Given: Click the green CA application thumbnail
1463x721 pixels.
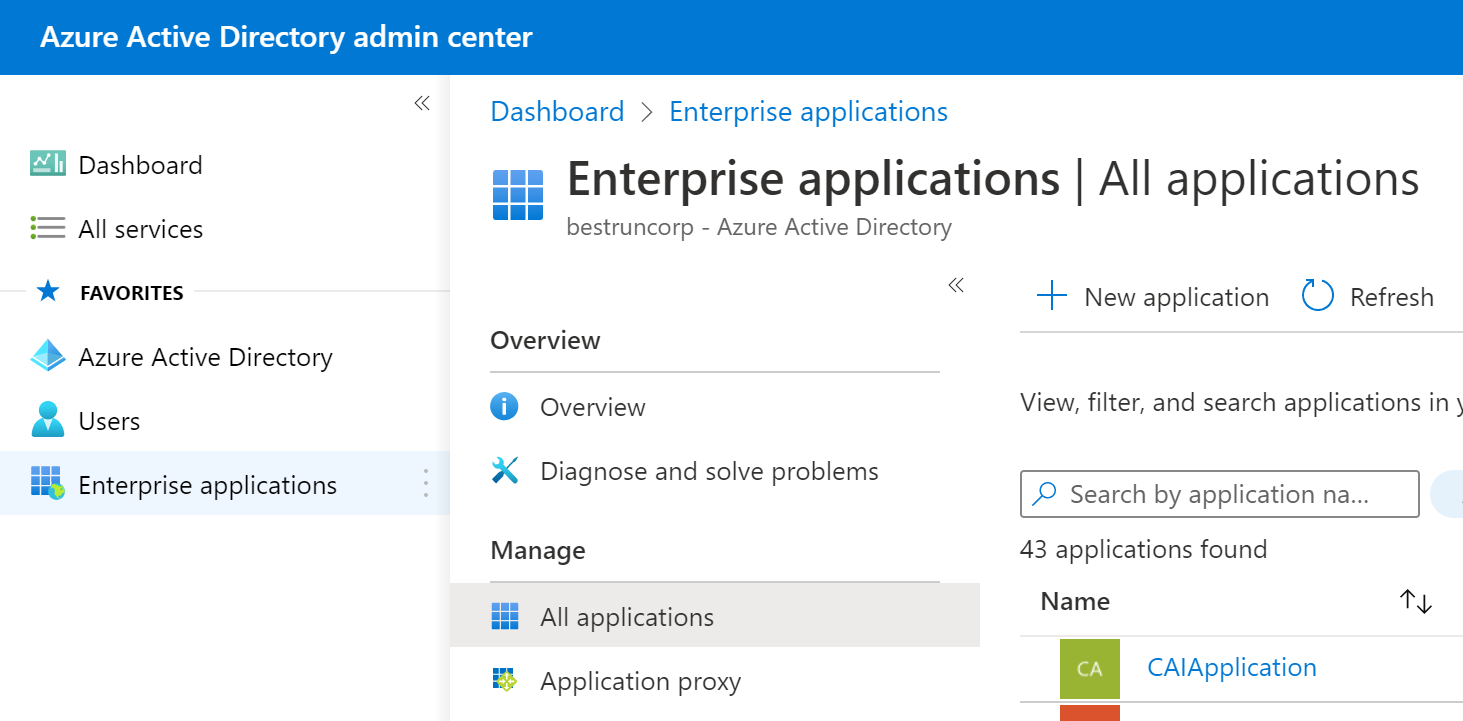Looking at the screenshot, I should (1089, 668).
